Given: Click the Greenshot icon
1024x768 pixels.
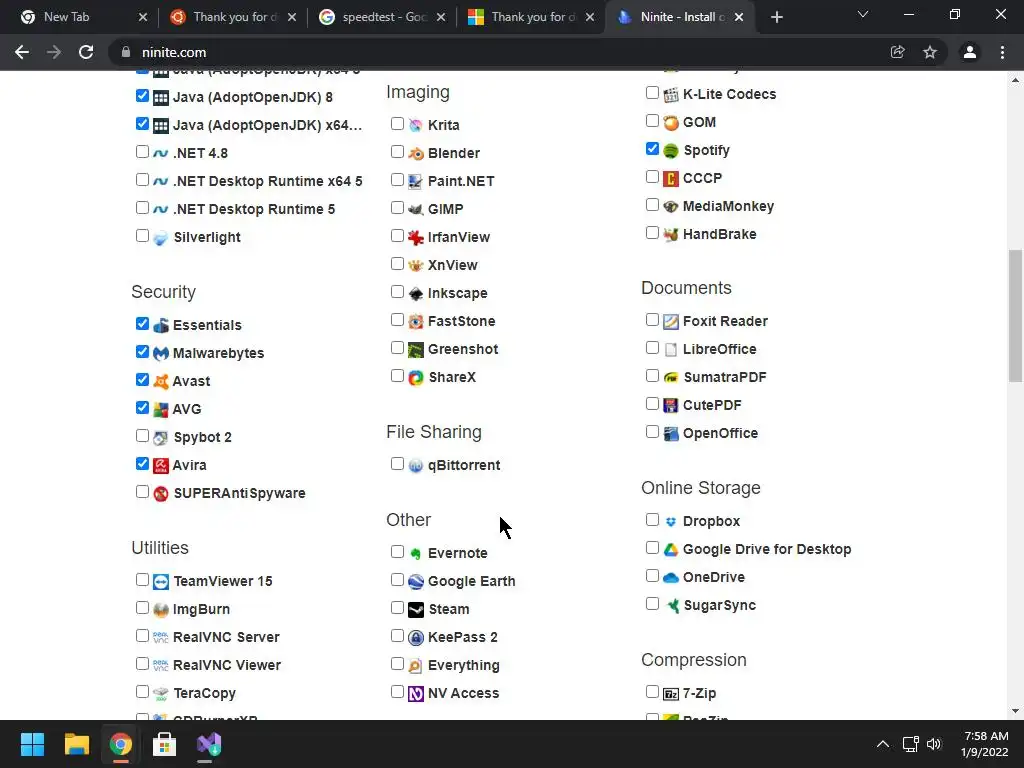Looking at the screenshot, I should point(416,349).
